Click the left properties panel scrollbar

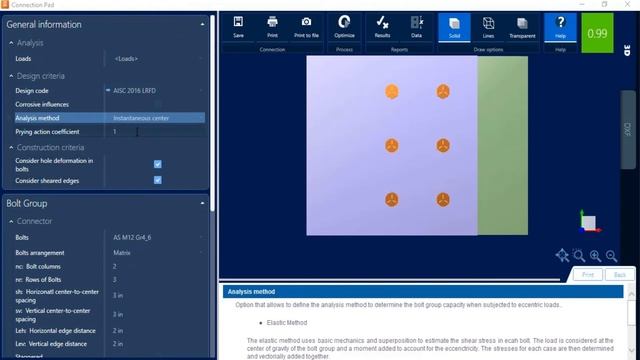click(212, 114)
